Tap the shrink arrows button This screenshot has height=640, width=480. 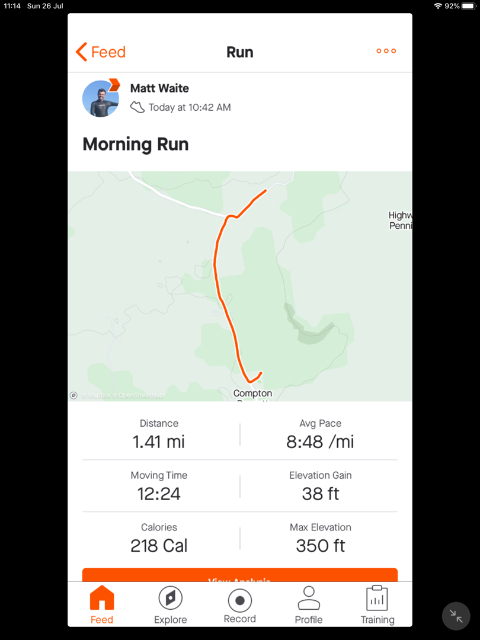456,616
